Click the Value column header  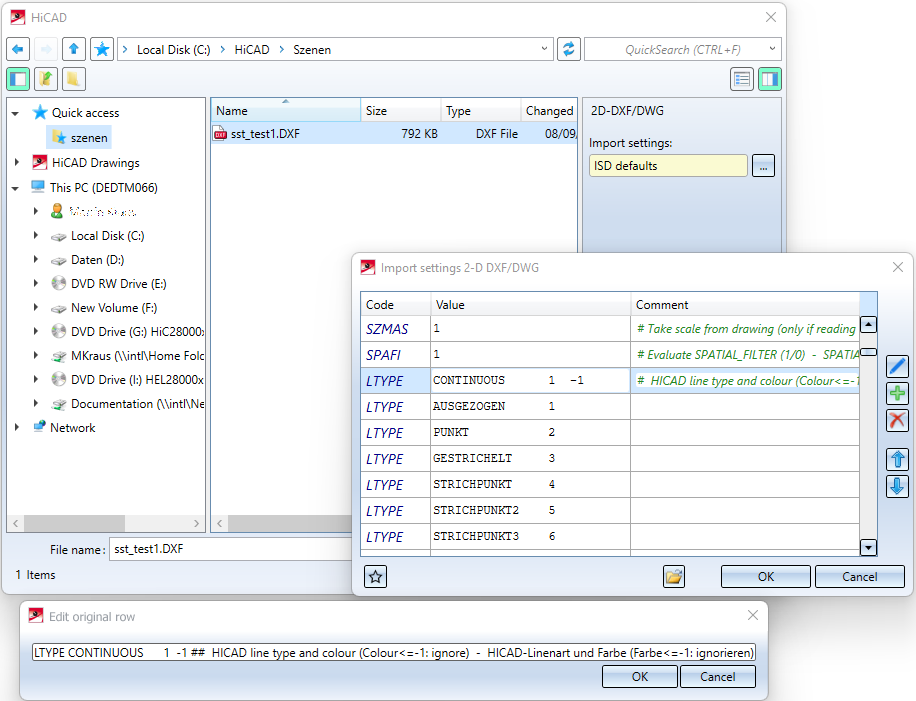[x=530, y=304]
